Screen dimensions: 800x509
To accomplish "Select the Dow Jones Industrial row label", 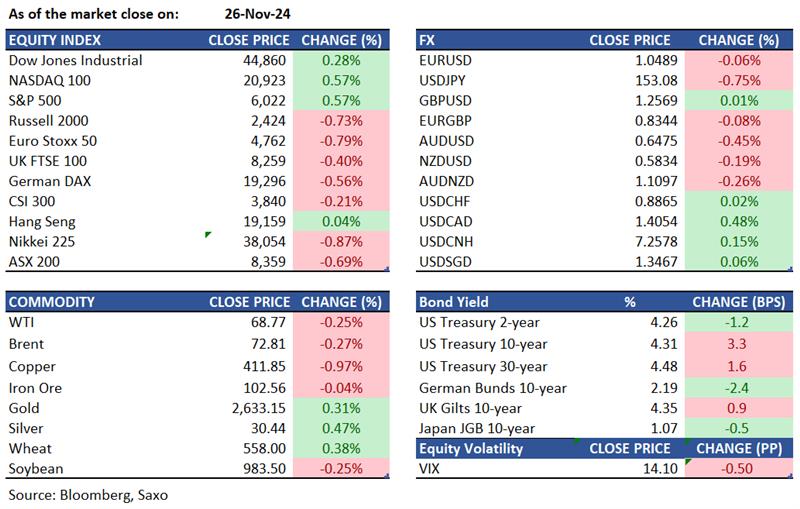I will [75, 60].
